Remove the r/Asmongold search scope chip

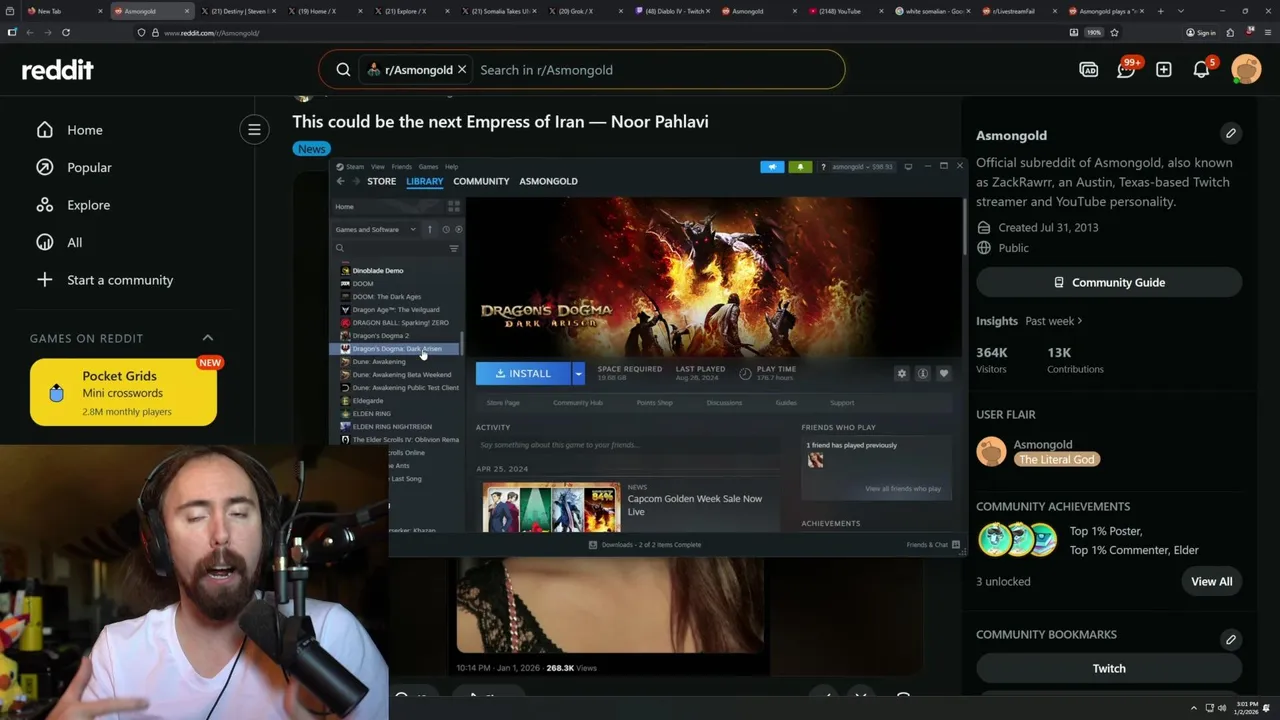click(x=462, y=70)
